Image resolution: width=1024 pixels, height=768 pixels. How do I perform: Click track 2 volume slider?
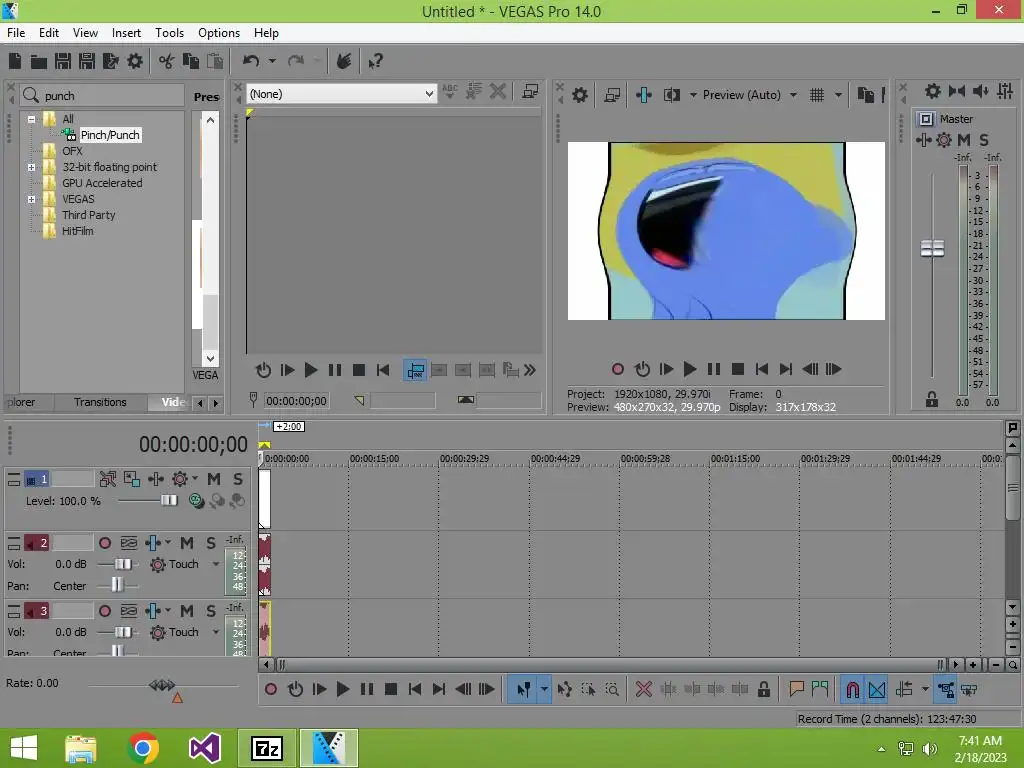pyautogui.click(x=123, y=564)
